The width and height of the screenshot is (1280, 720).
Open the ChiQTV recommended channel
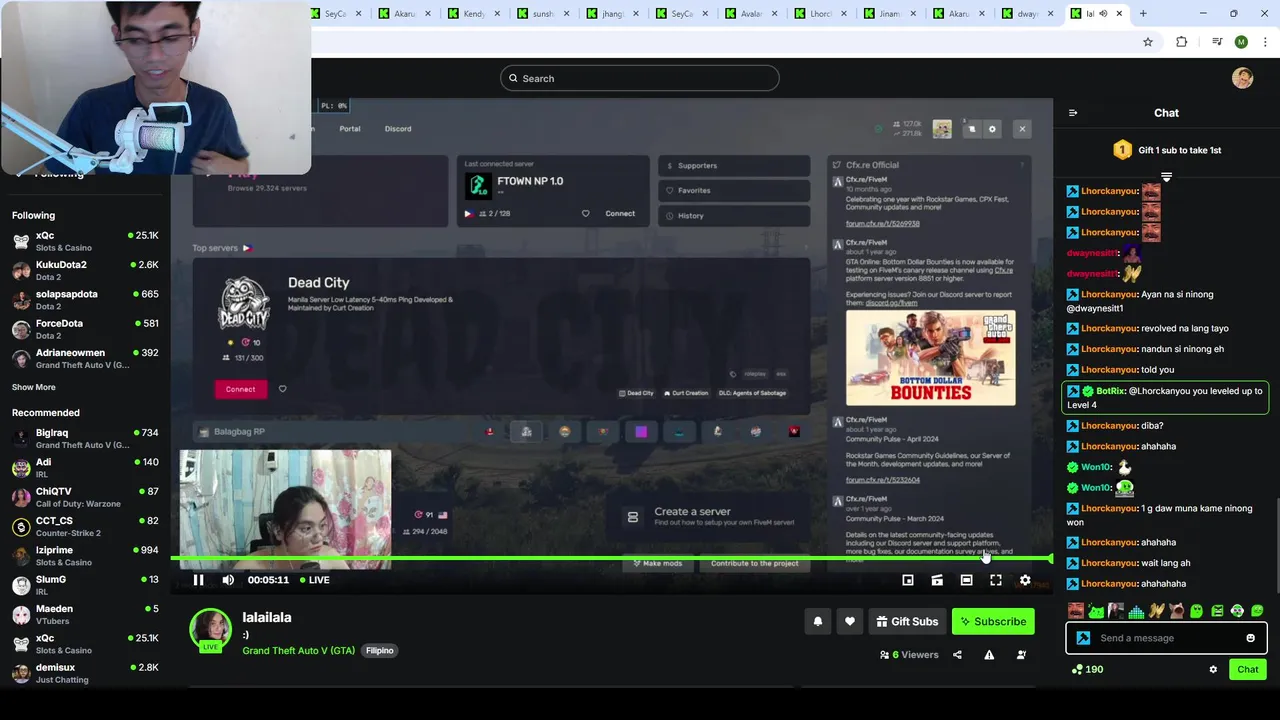[x=85, y=497]
